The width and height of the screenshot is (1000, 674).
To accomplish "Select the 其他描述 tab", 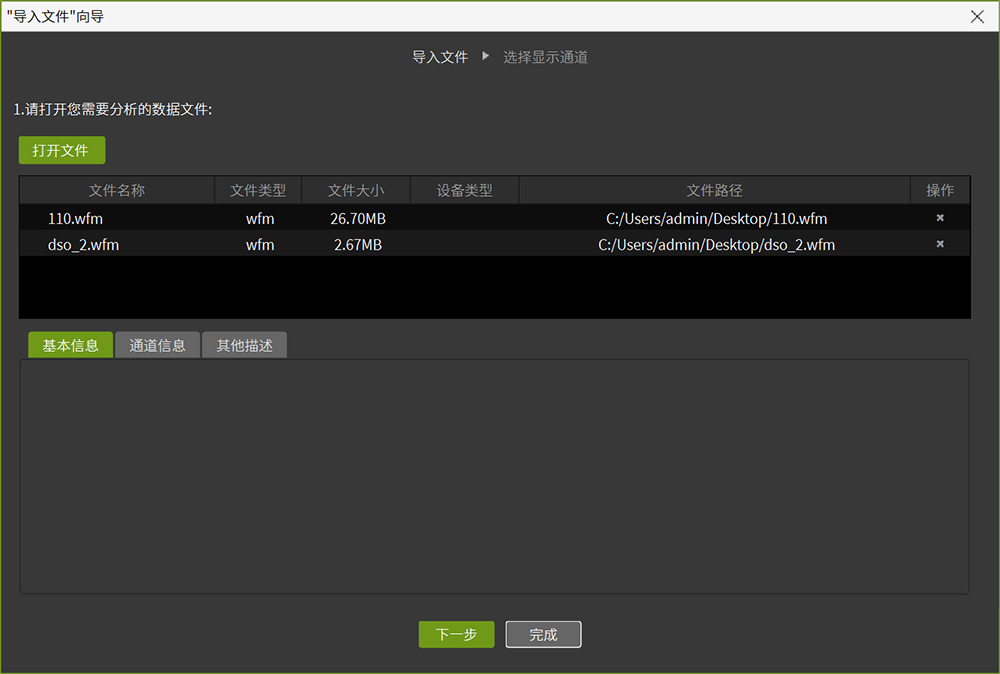I will [244, 346].
